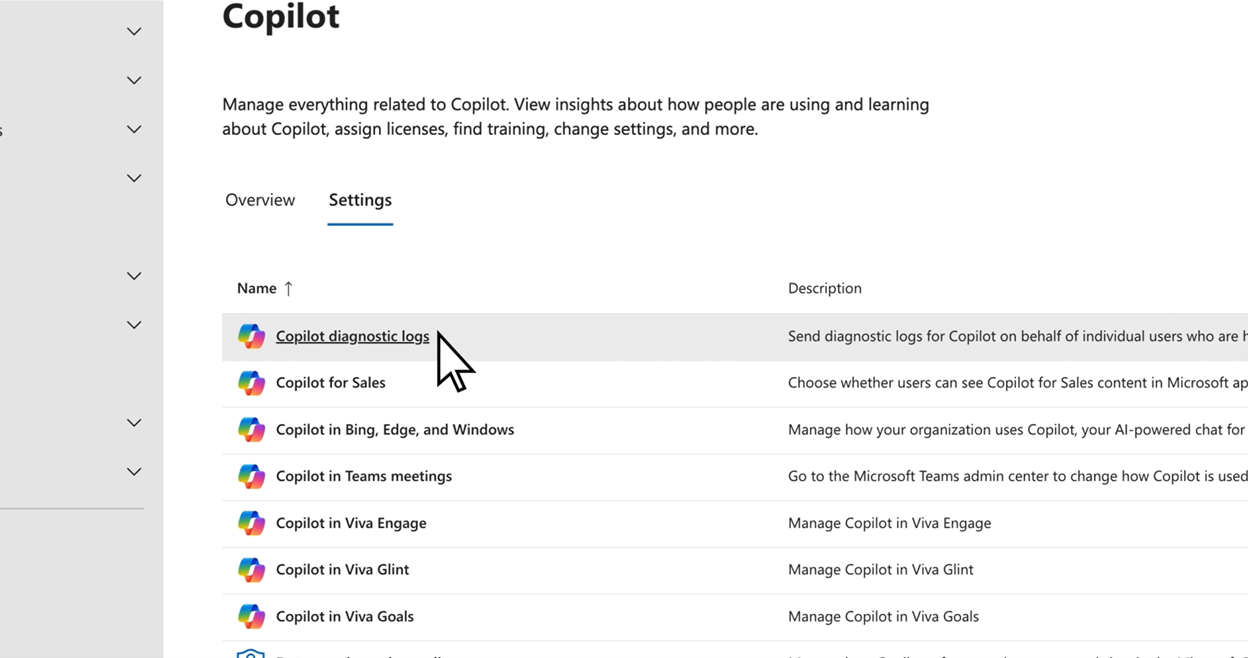Viewport: 1248px width, 658px height.
Task: Expand the bottom-most chevron in the left sidebar
Action: pyautogui.click(x=134, y=471)
